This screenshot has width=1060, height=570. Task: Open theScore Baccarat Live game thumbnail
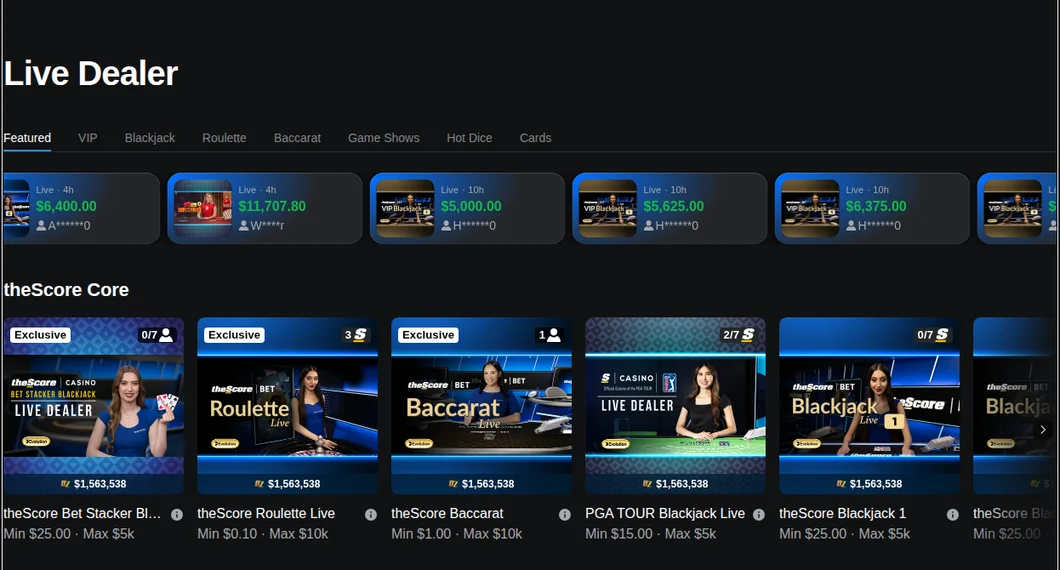tap(481, 406)
